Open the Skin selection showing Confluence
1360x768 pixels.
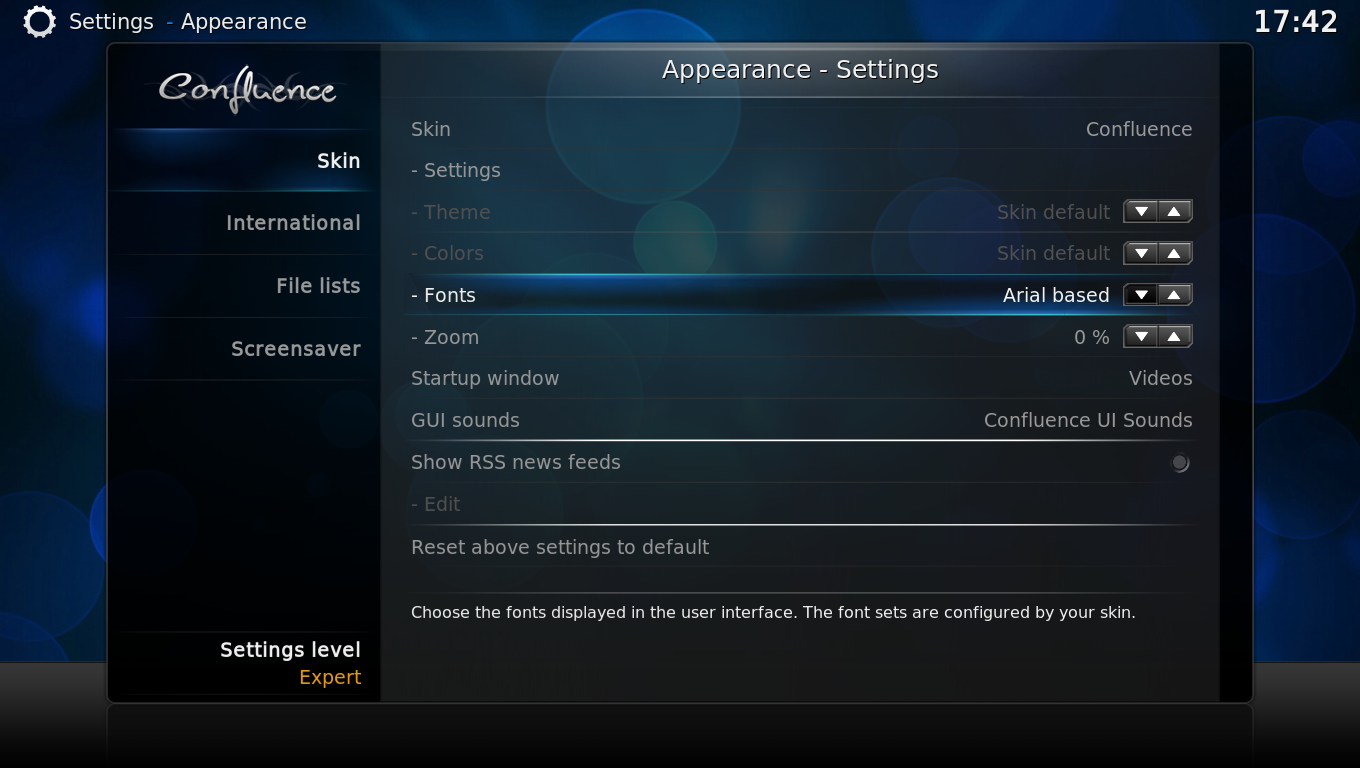pyautogui.click(x=801, y=129)
